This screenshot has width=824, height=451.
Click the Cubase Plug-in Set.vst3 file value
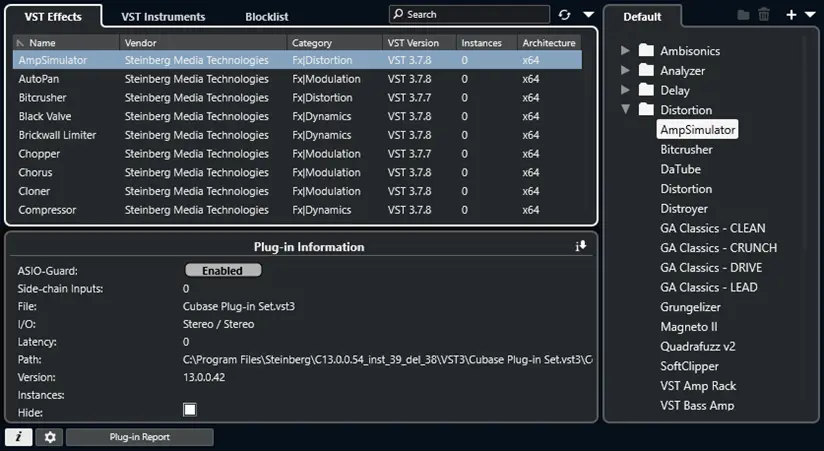pos(239,306)
